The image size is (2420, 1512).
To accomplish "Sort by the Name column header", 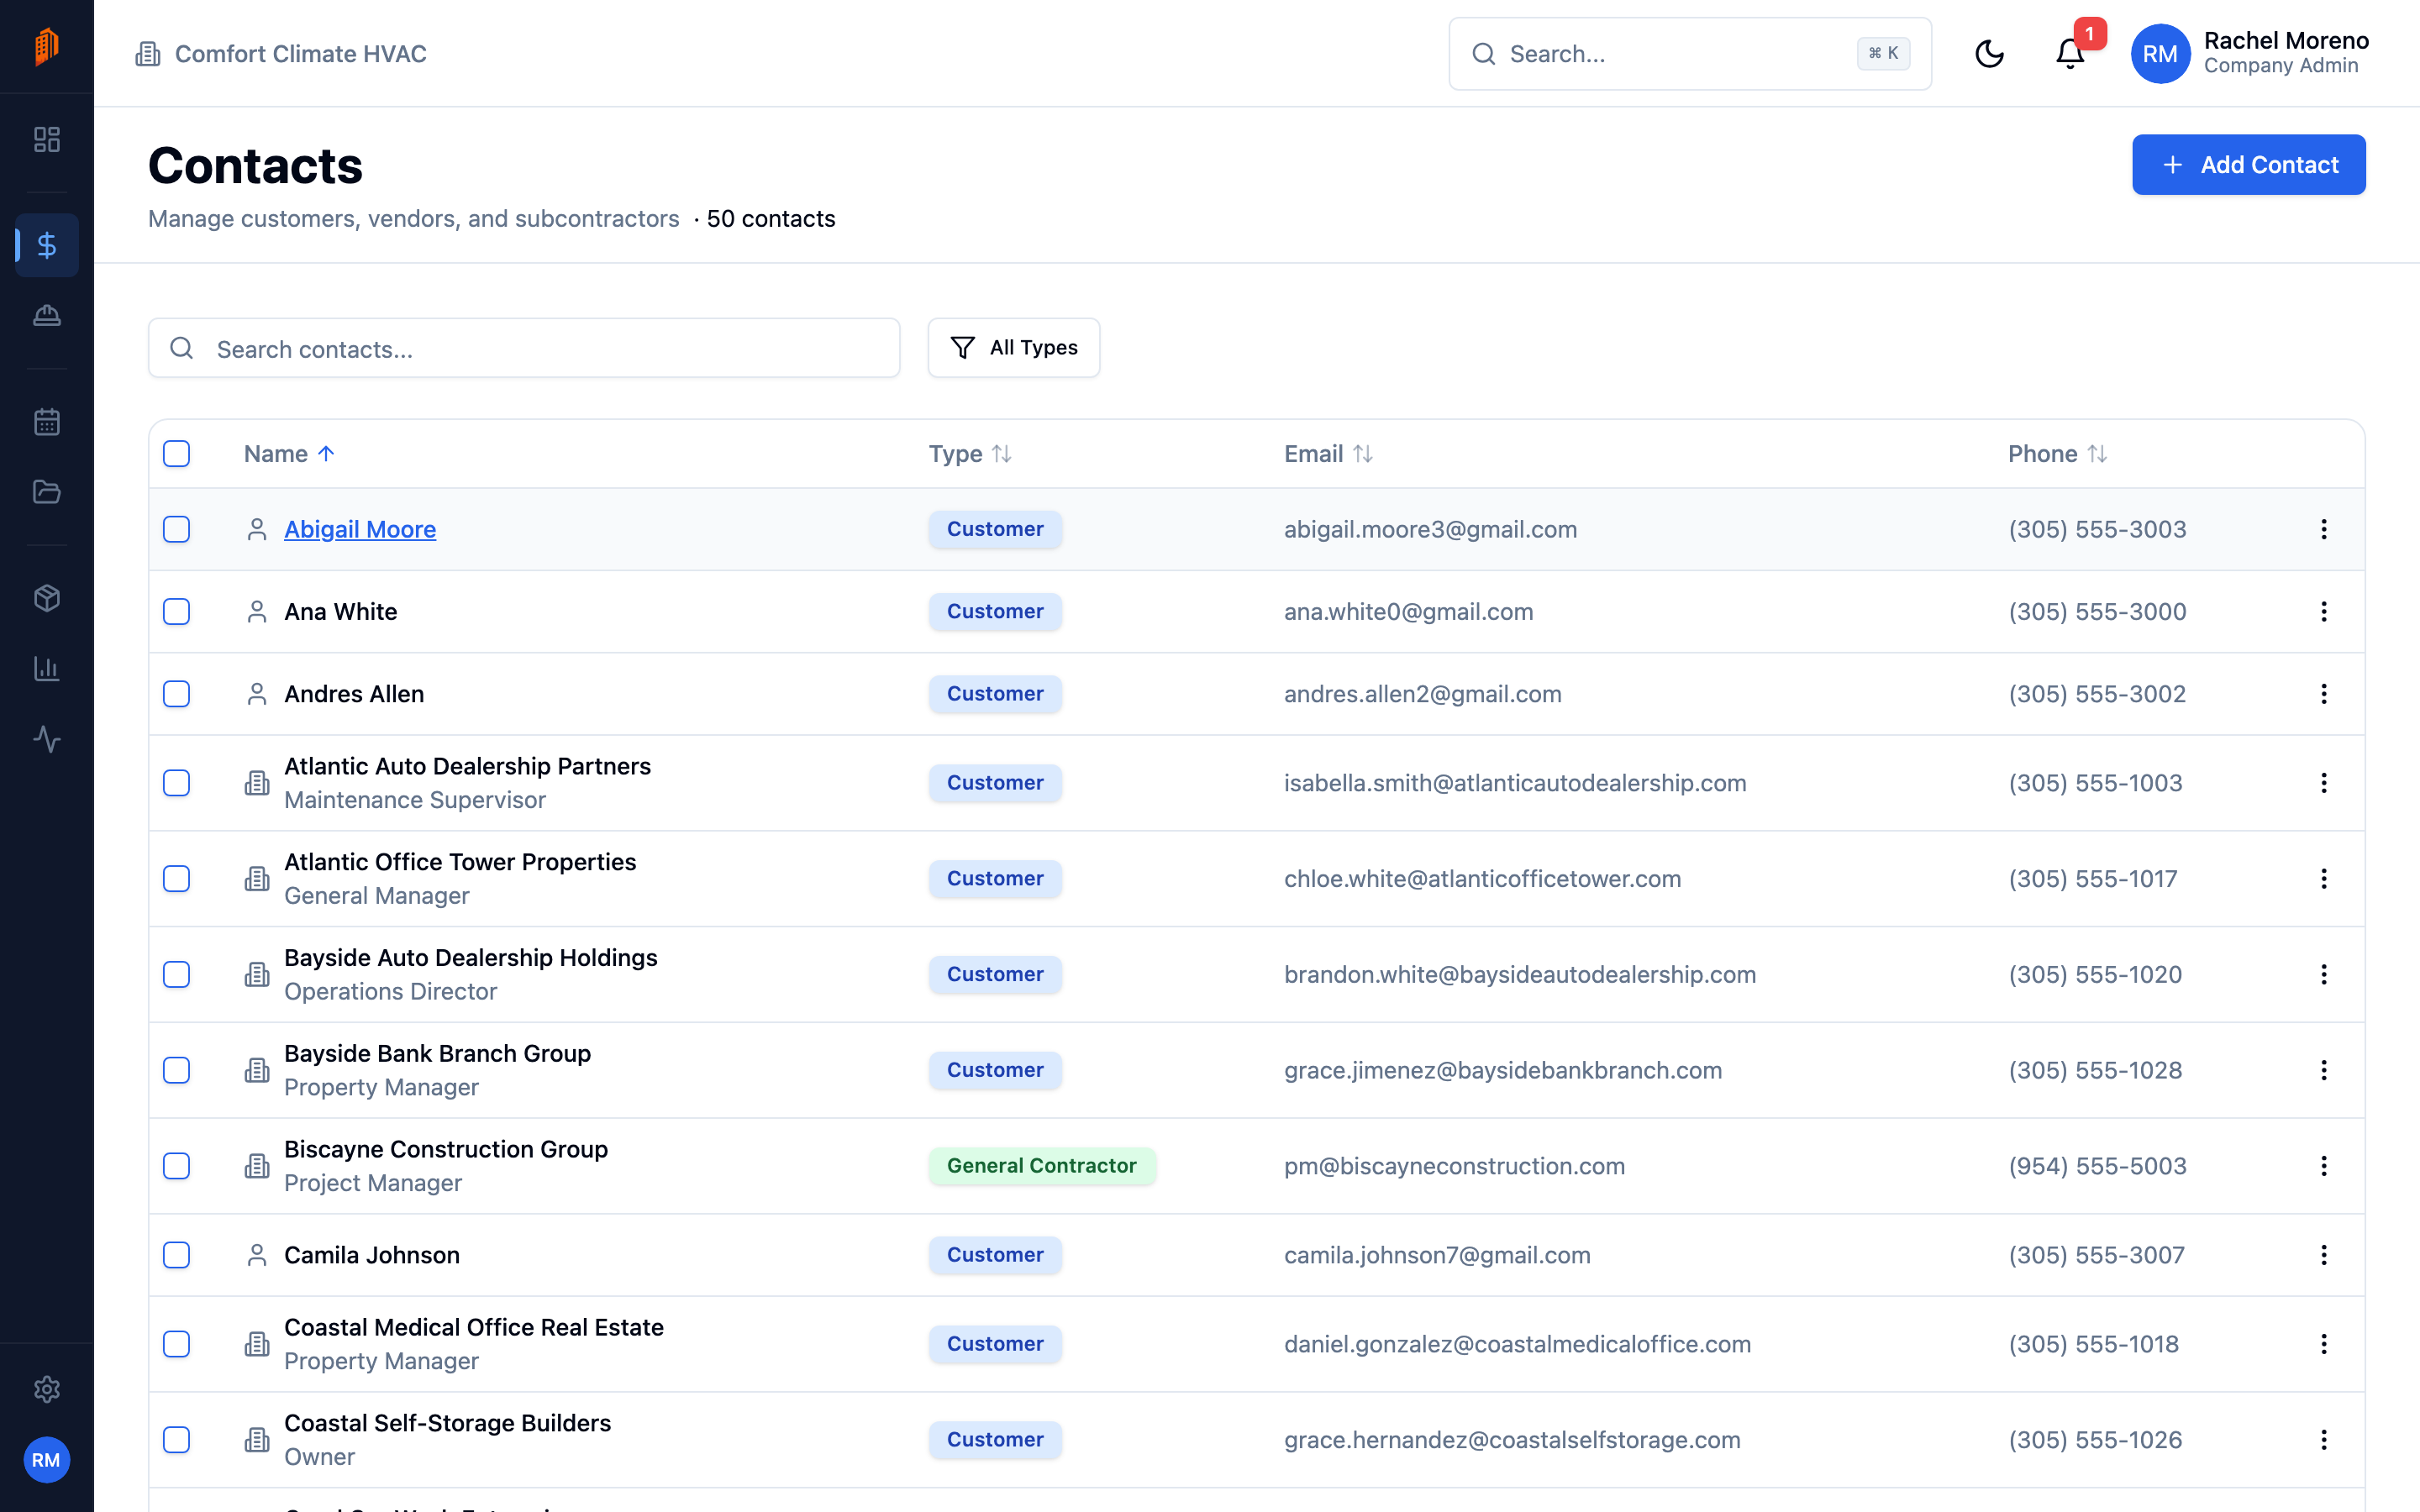I will click(x=289, y=454).
